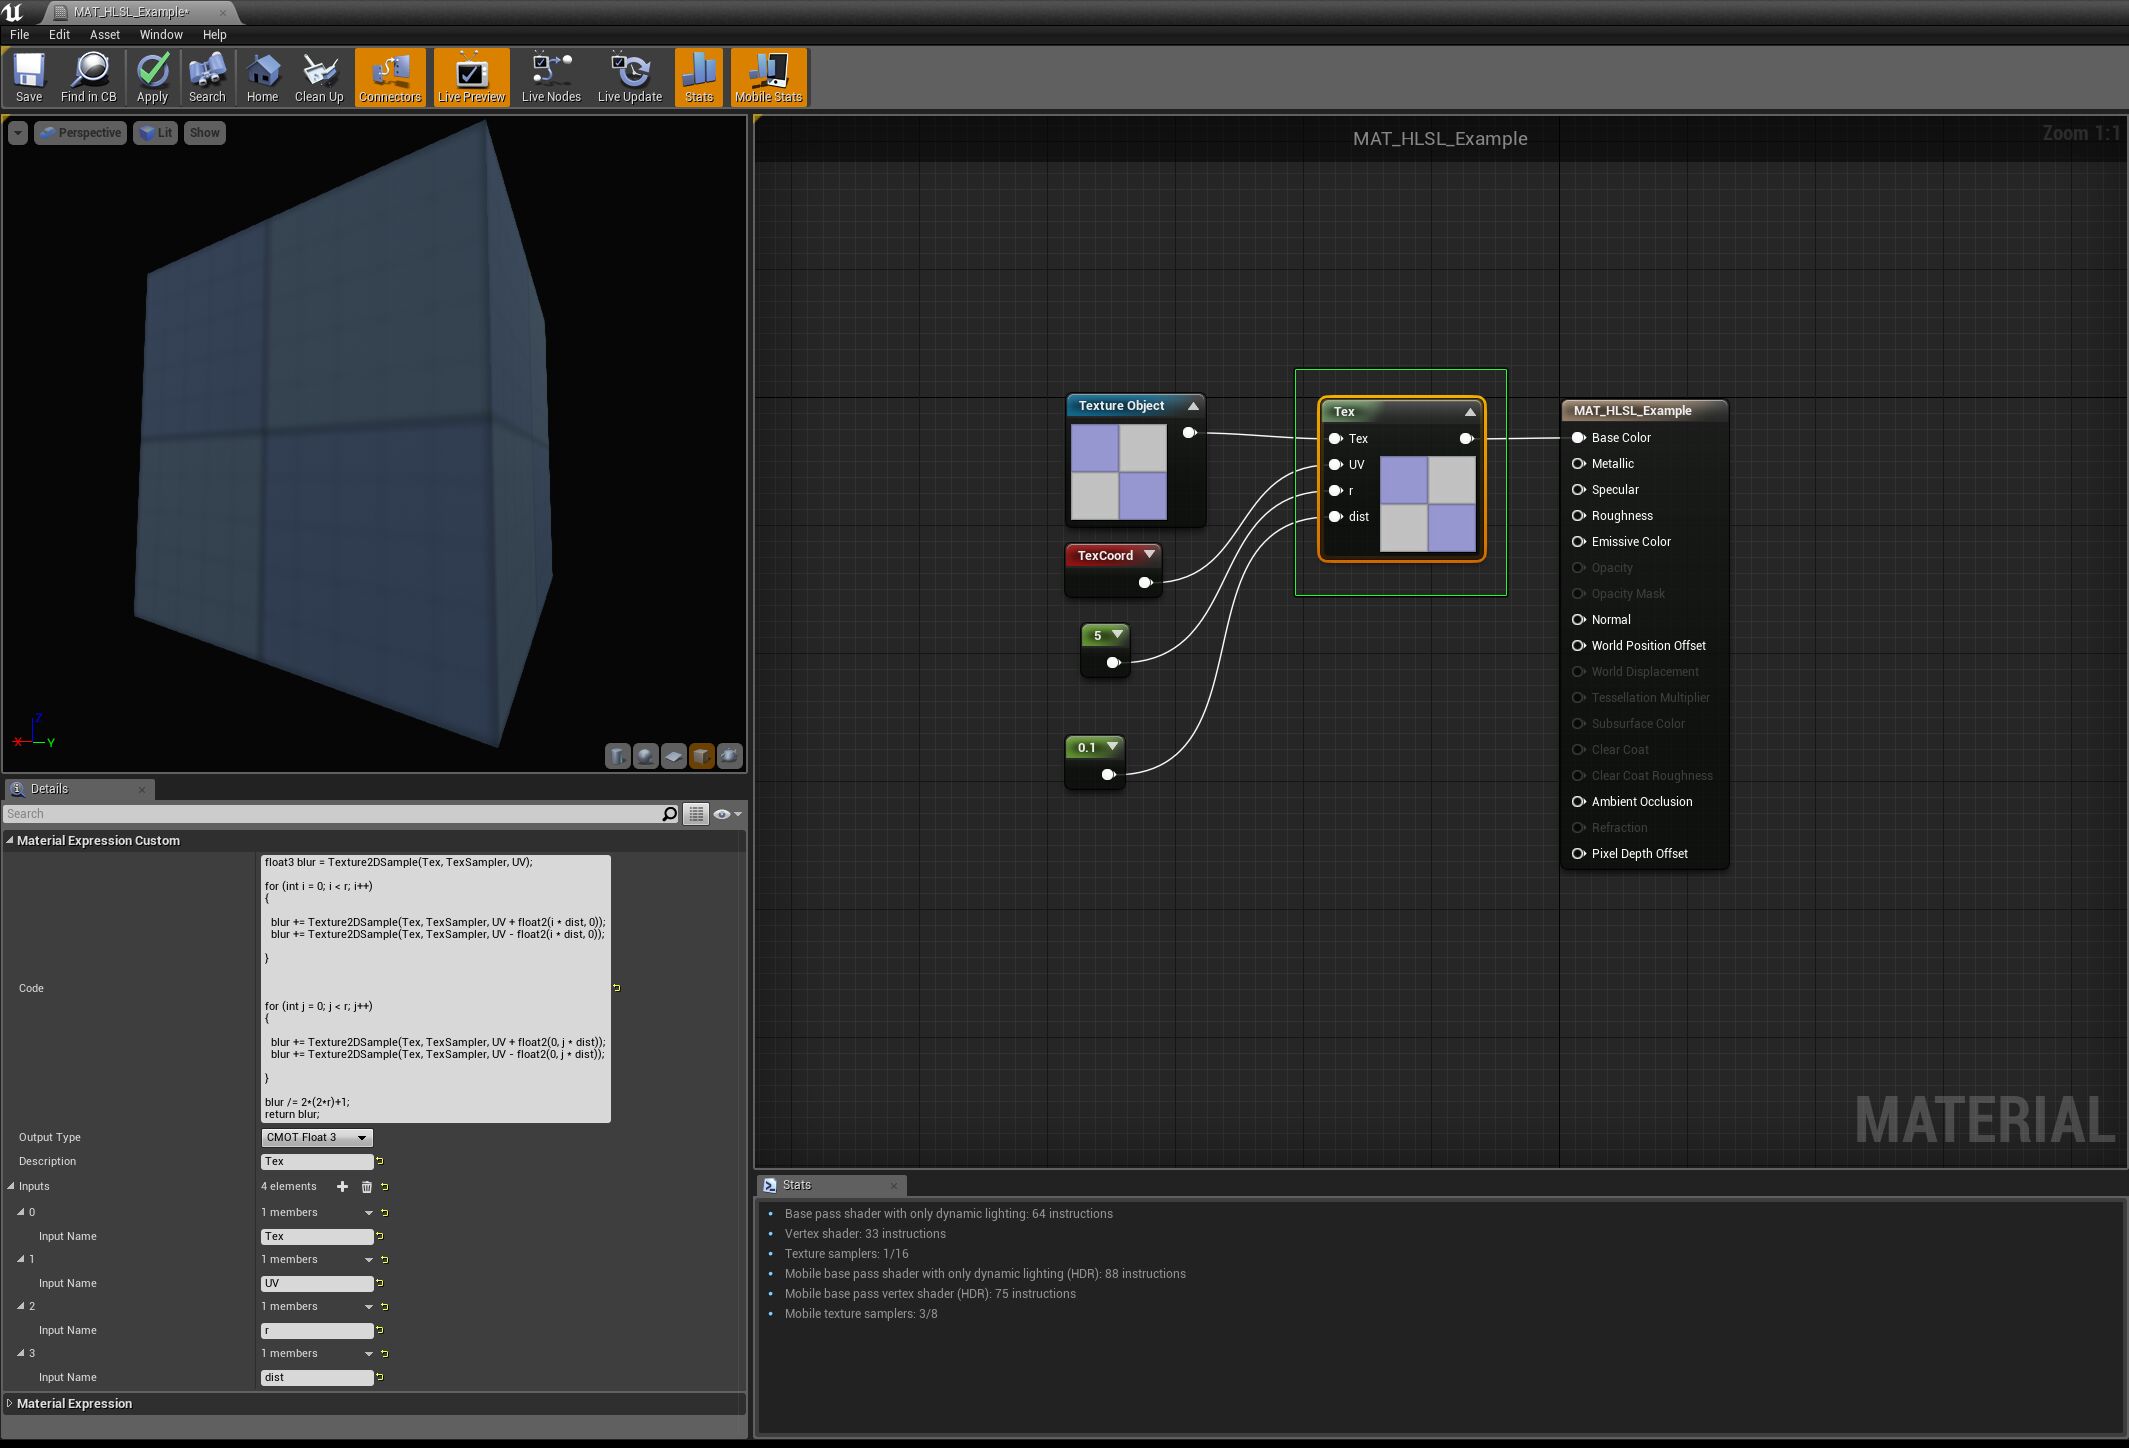Set preview mesh to cylinder primitive
The width and height of the screenshot is (2129, 1448).
[x=617, y=756]
